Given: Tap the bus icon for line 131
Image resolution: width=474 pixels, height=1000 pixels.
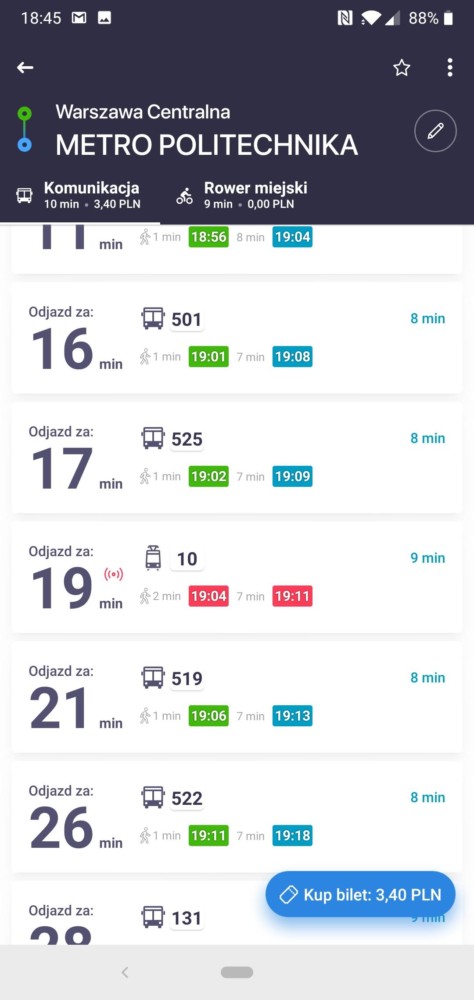Looking at the screenshot, I should [153, 917].
